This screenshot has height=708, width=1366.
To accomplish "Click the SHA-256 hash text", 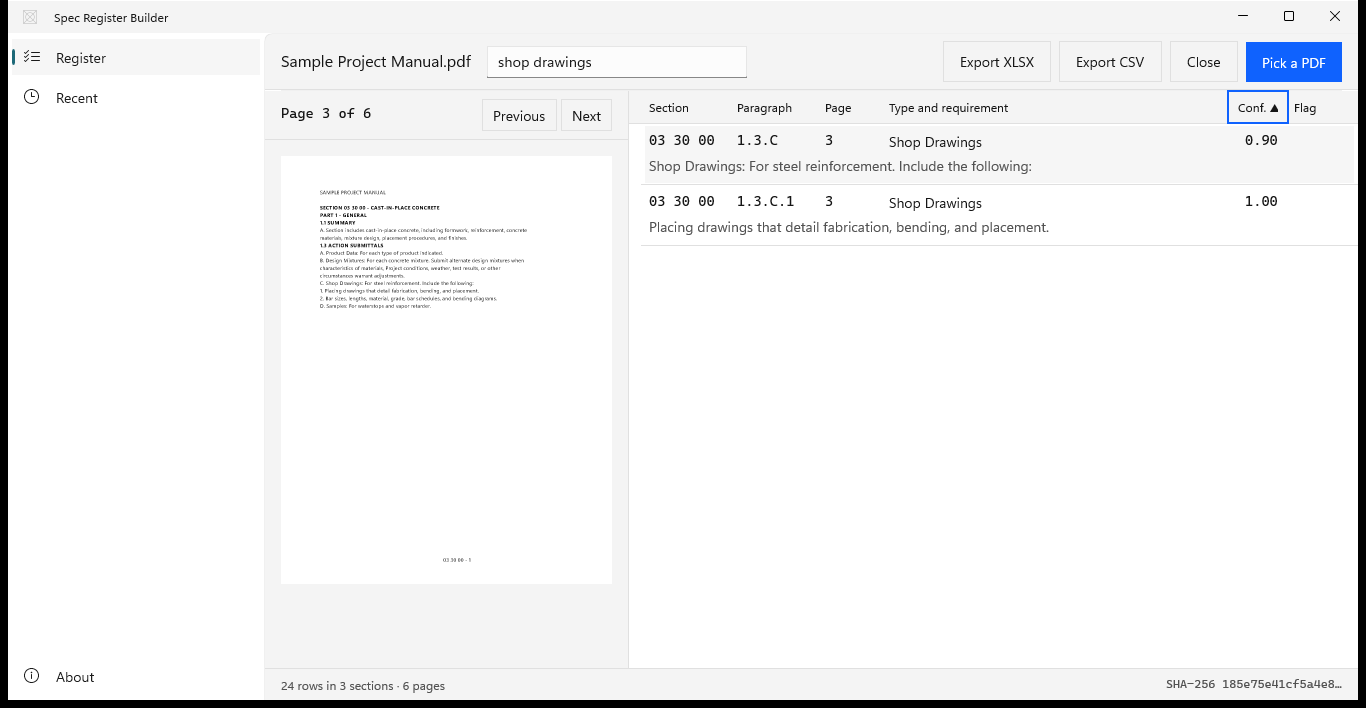I will [x=1254, y=685].
